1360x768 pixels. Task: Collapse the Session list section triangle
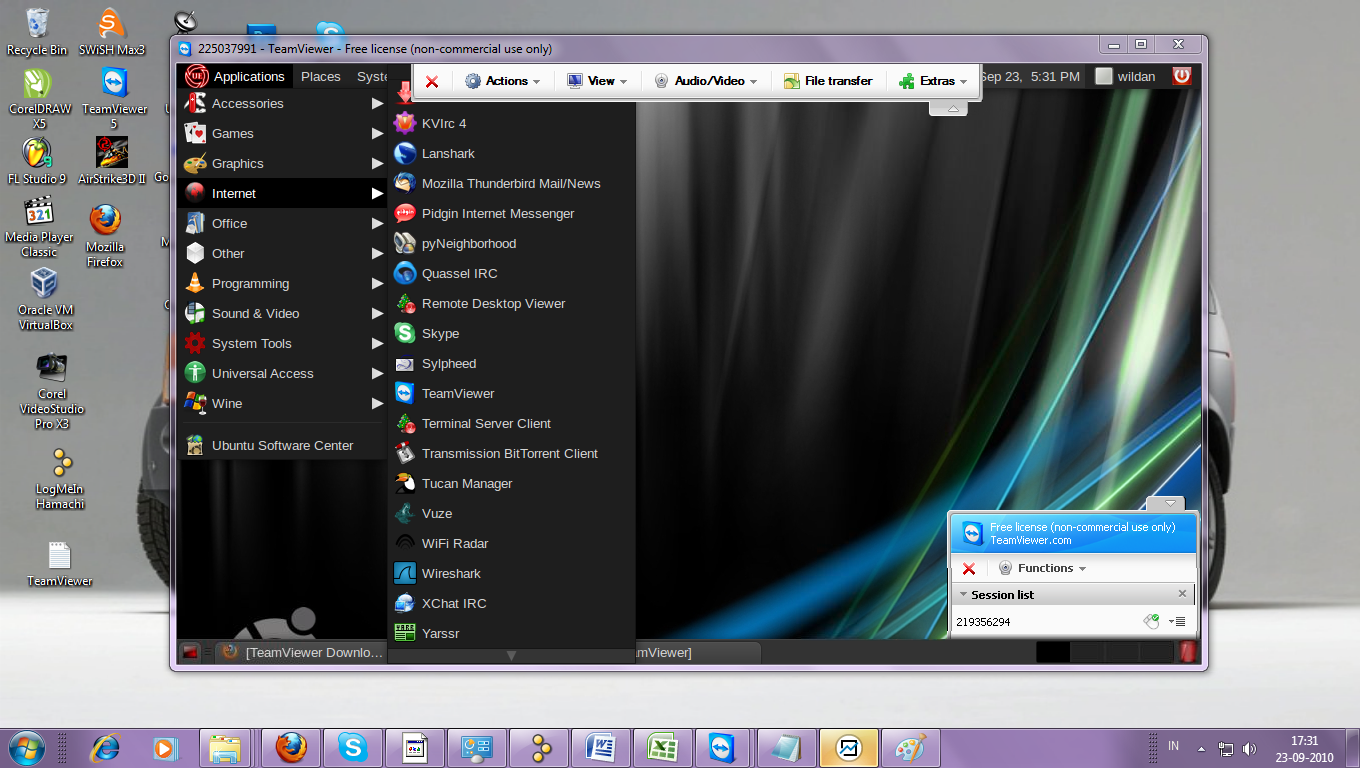[x=963, y=595]
